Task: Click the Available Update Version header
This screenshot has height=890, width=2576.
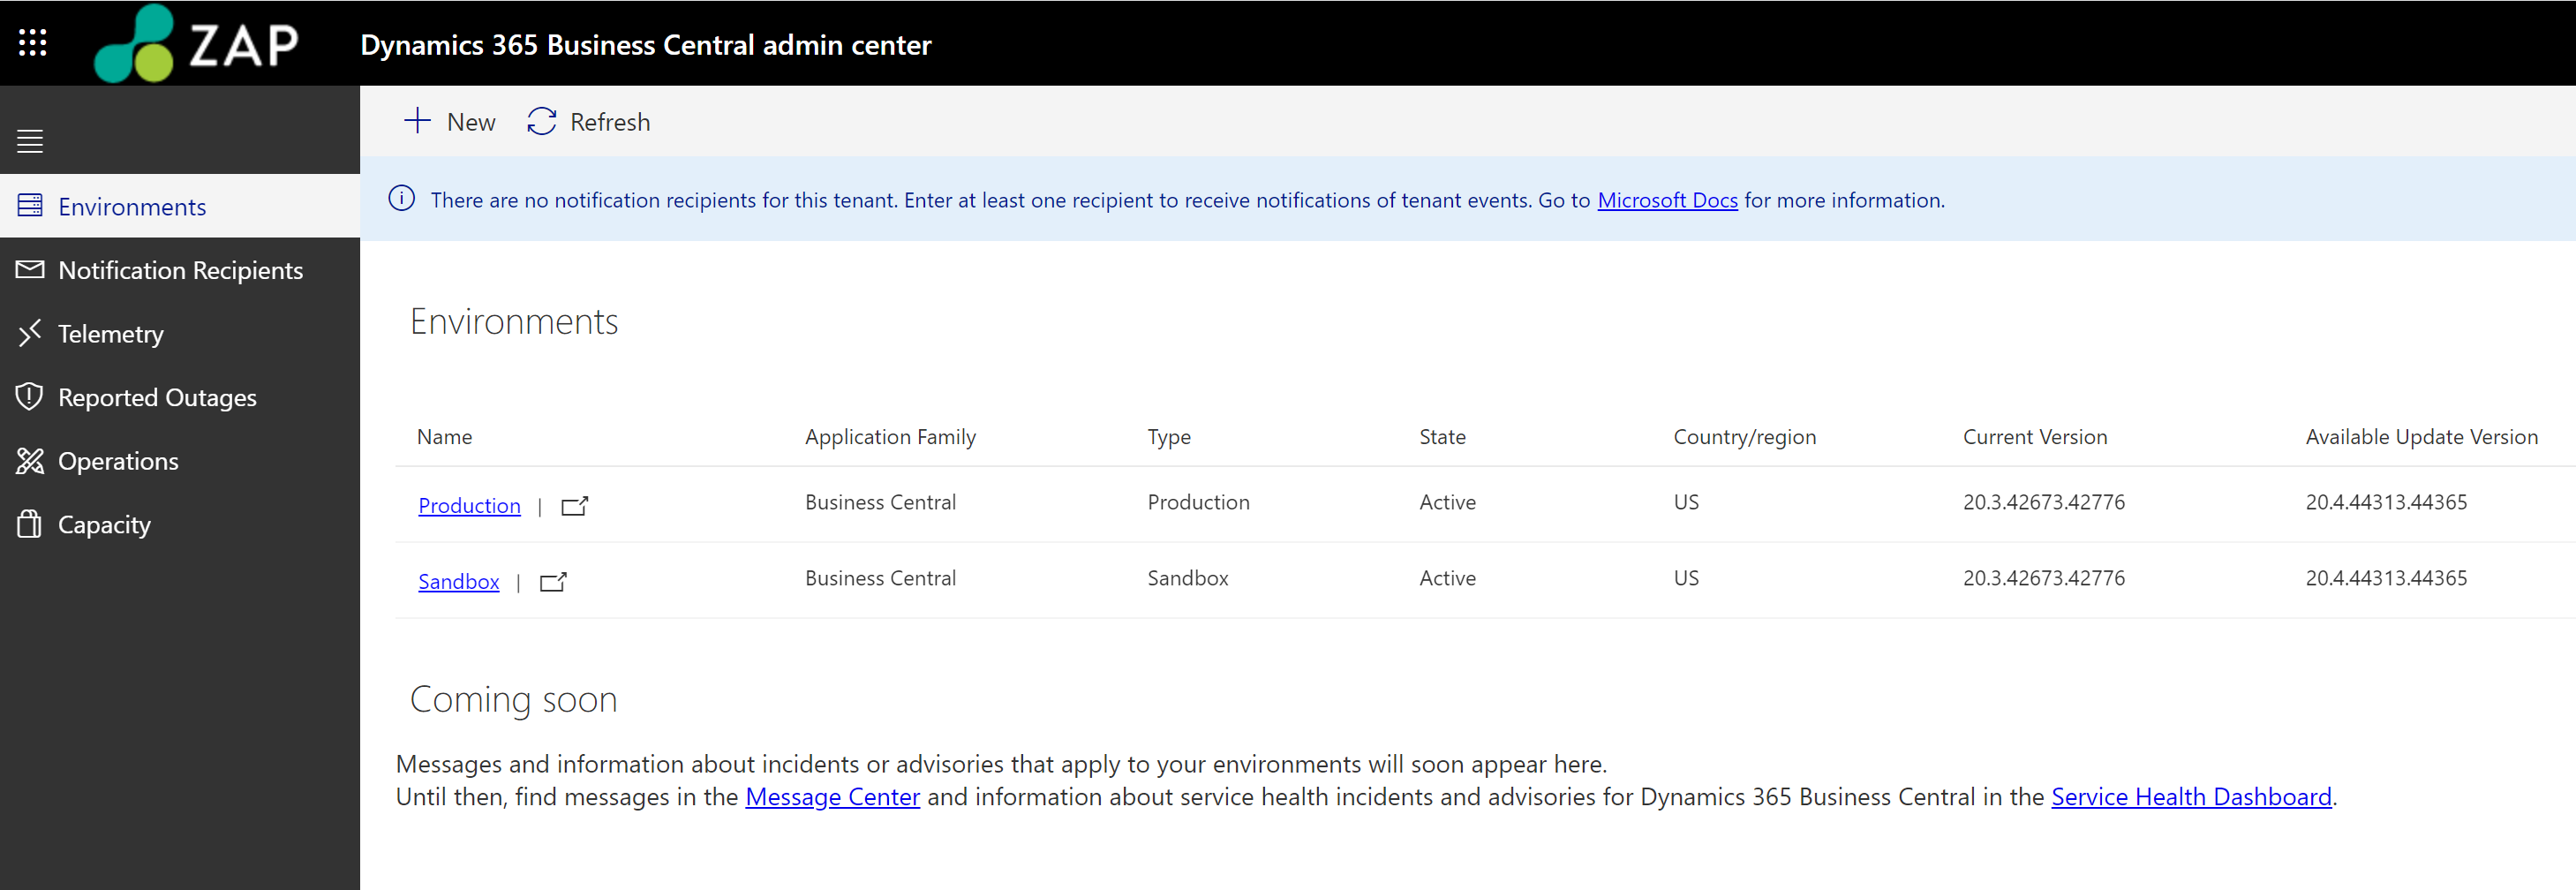Action: (2421, 437)
